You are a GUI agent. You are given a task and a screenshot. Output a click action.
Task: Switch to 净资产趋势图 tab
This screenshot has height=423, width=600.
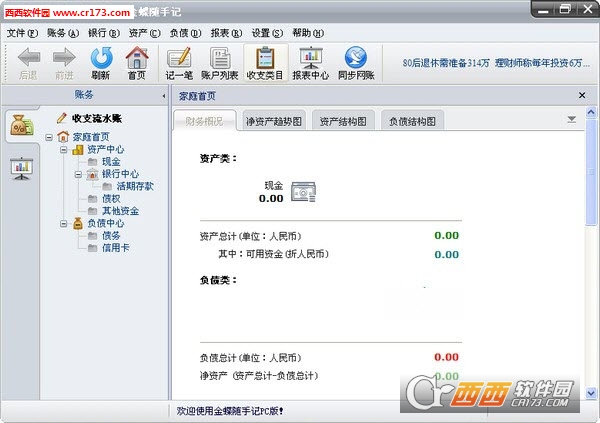pyautogui.click(x=275, y=121)
